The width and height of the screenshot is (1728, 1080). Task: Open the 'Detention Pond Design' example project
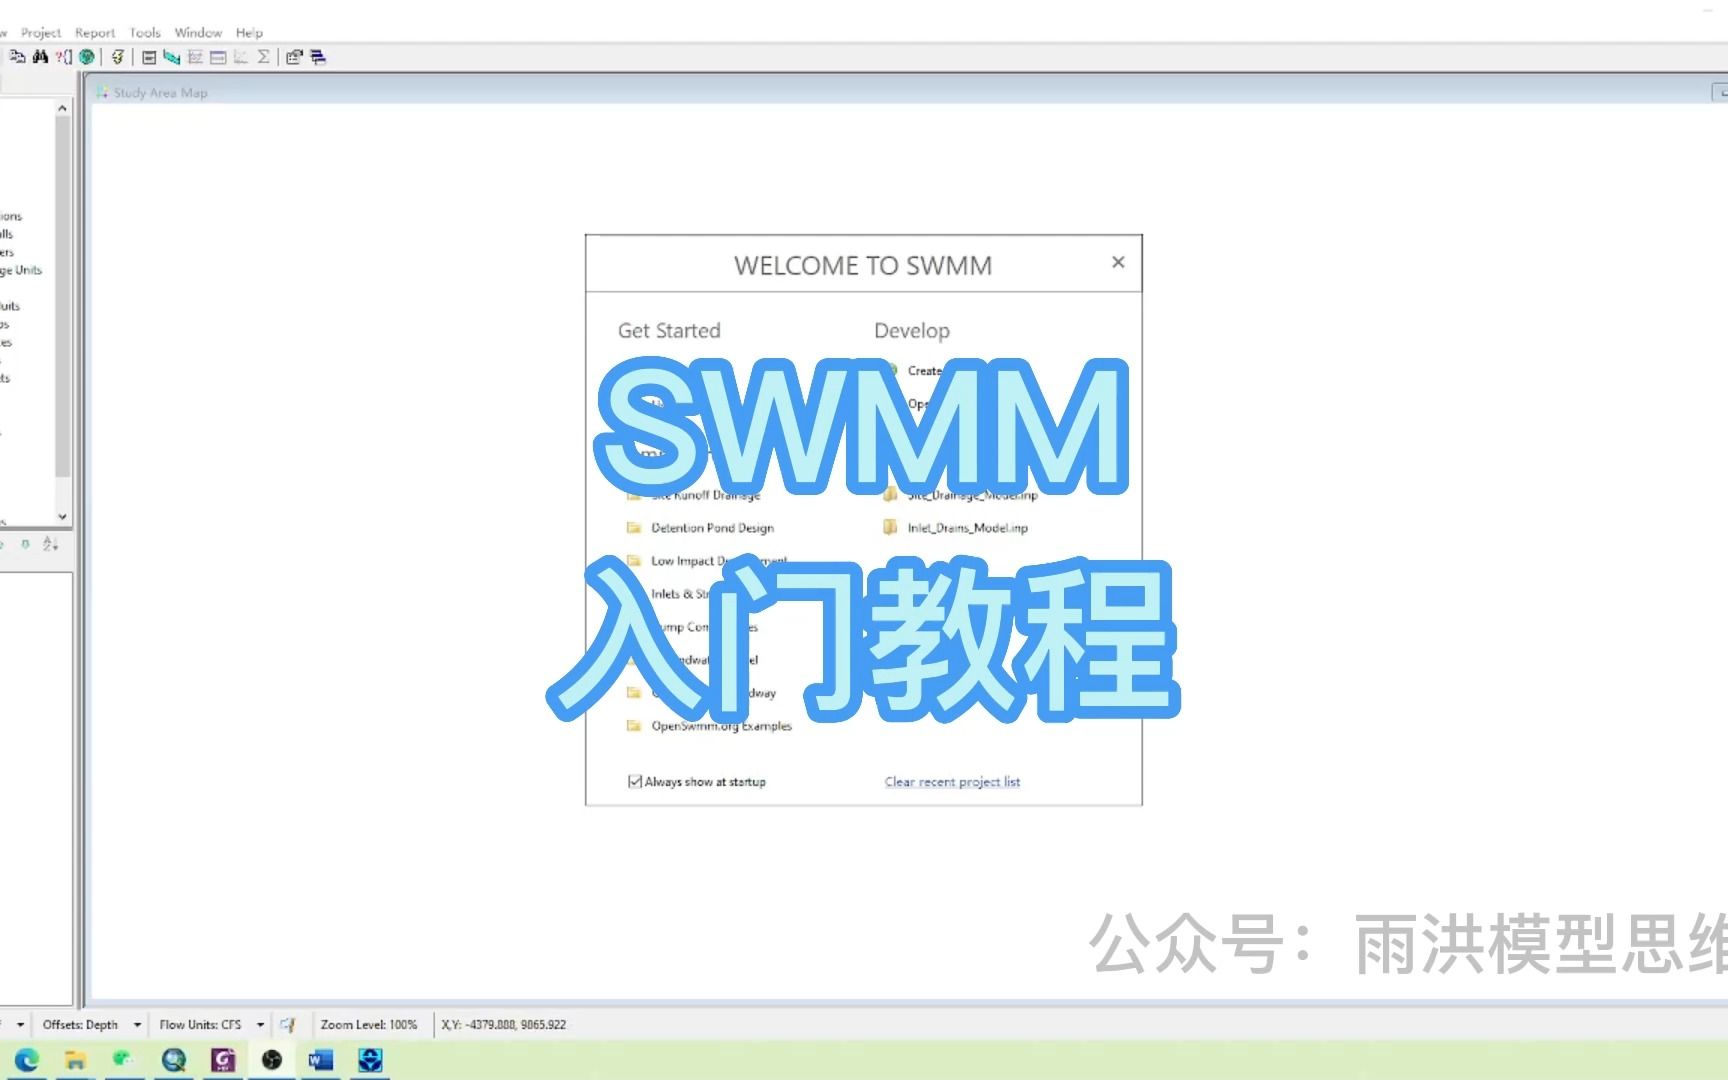point(711,527)
